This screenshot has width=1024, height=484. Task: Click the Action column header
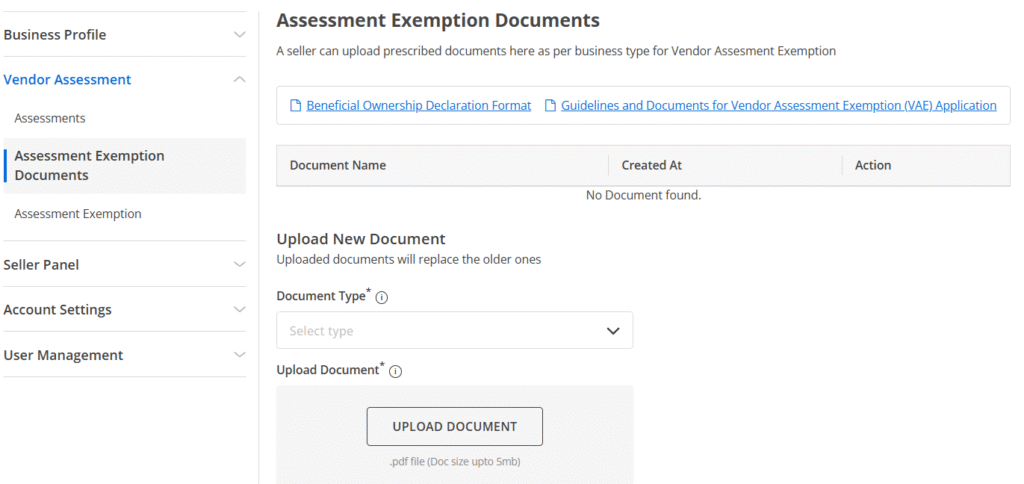point(872,165)
